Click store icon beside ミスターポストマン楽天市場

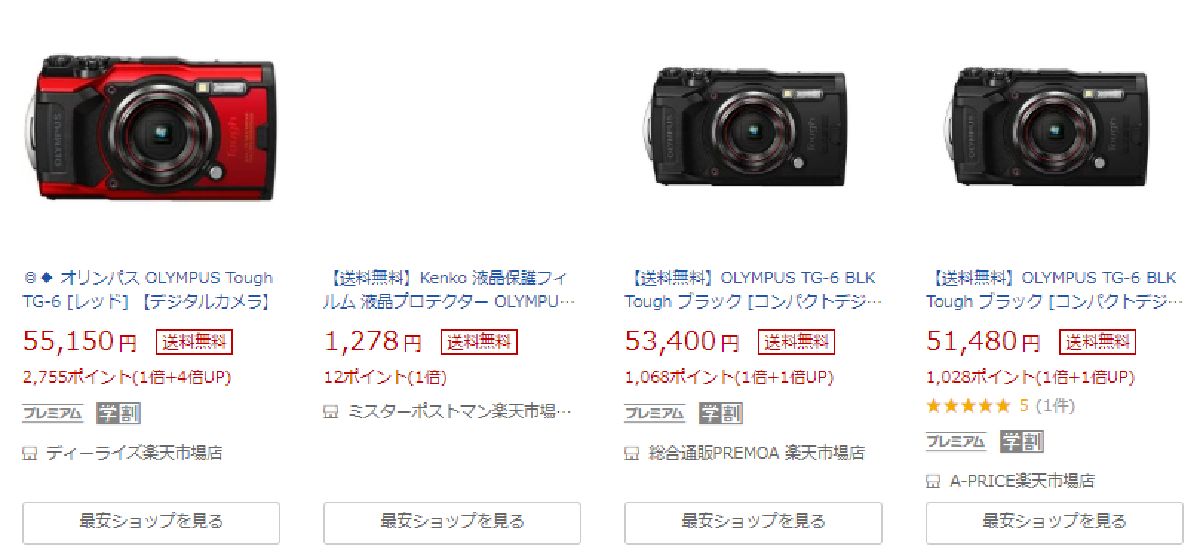tap(332, 411)
